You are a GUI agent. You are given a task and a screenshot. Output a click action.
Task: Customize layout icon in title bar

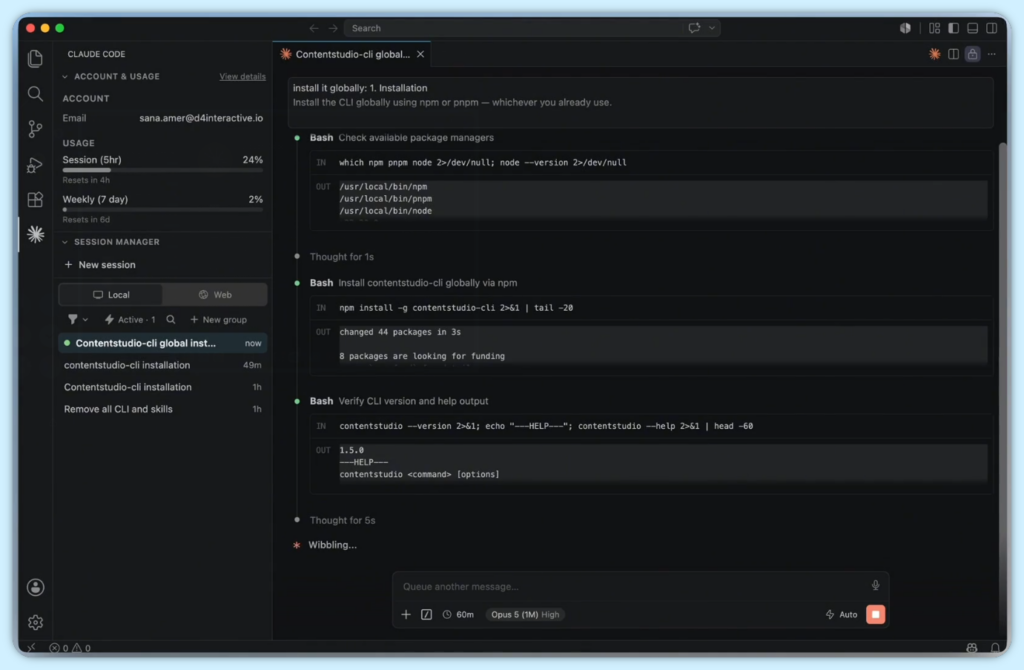pos(935,28)
